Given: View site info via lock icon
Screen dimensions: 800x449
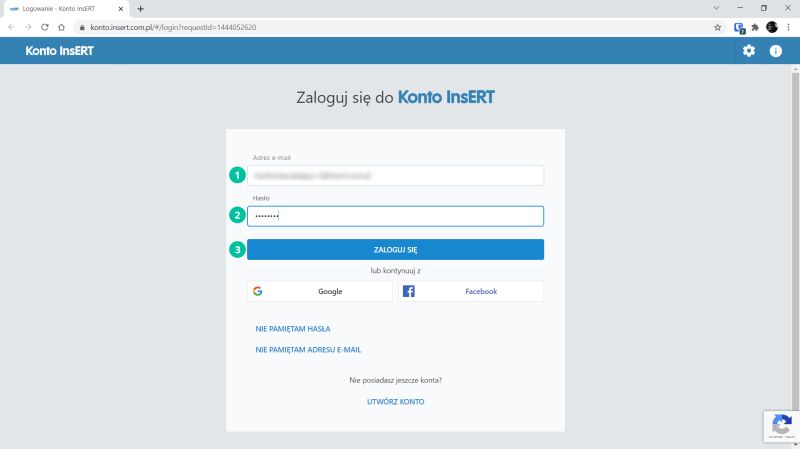Looking at the screenshot, I should coord(82,28).
